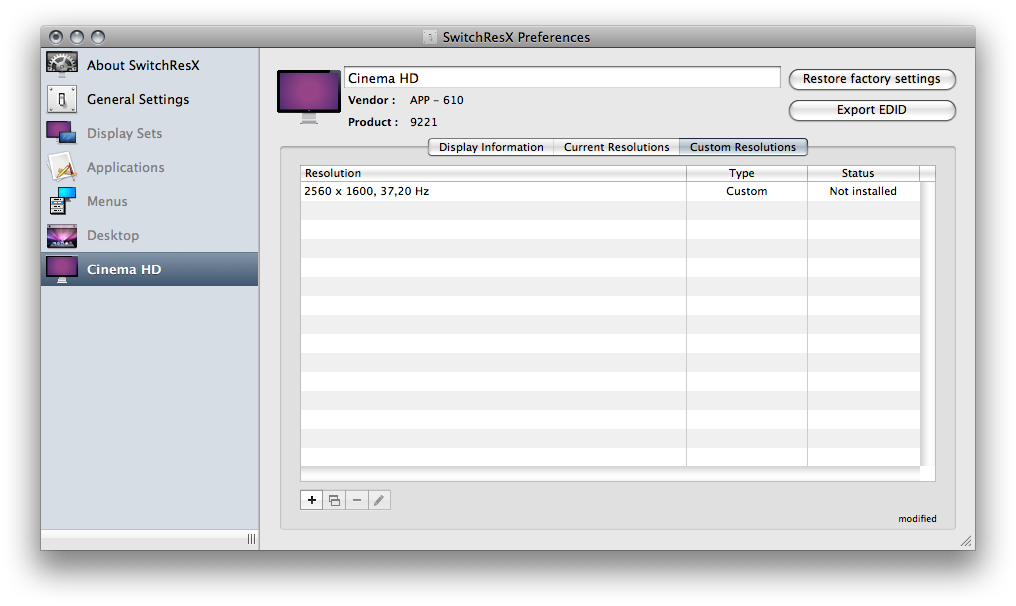1016x606 pixels.
Task: Click the Applications icon in sidebar
Action: coord(62,167)
